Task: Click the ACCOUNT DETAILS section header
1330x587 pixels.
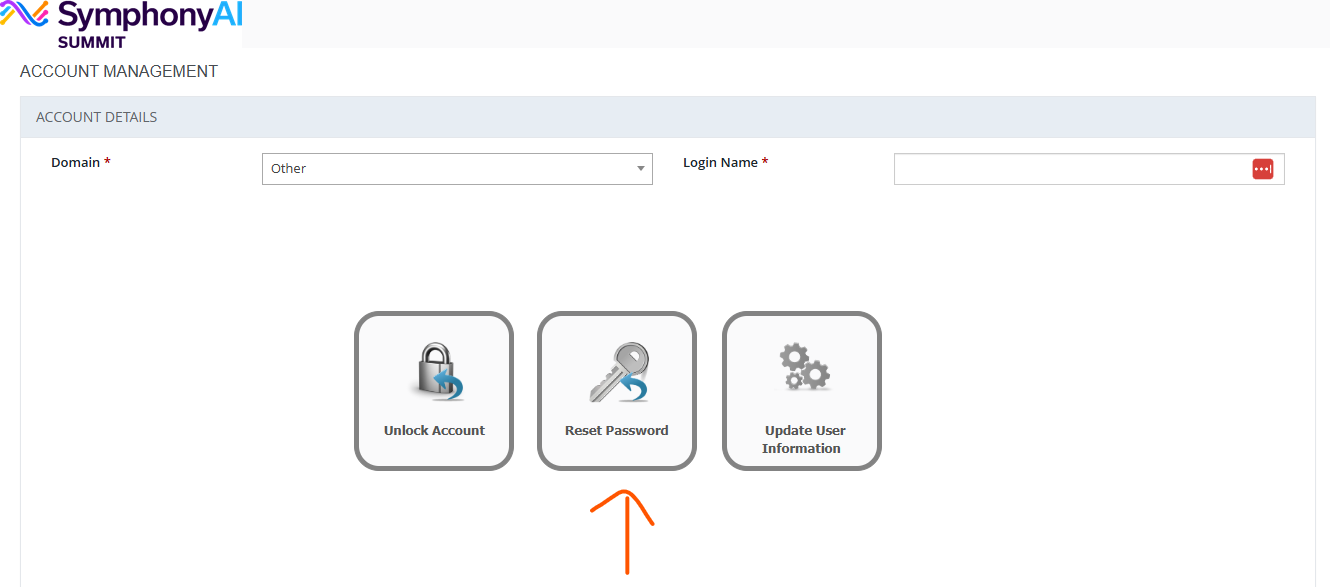Action: pos(97,117)
